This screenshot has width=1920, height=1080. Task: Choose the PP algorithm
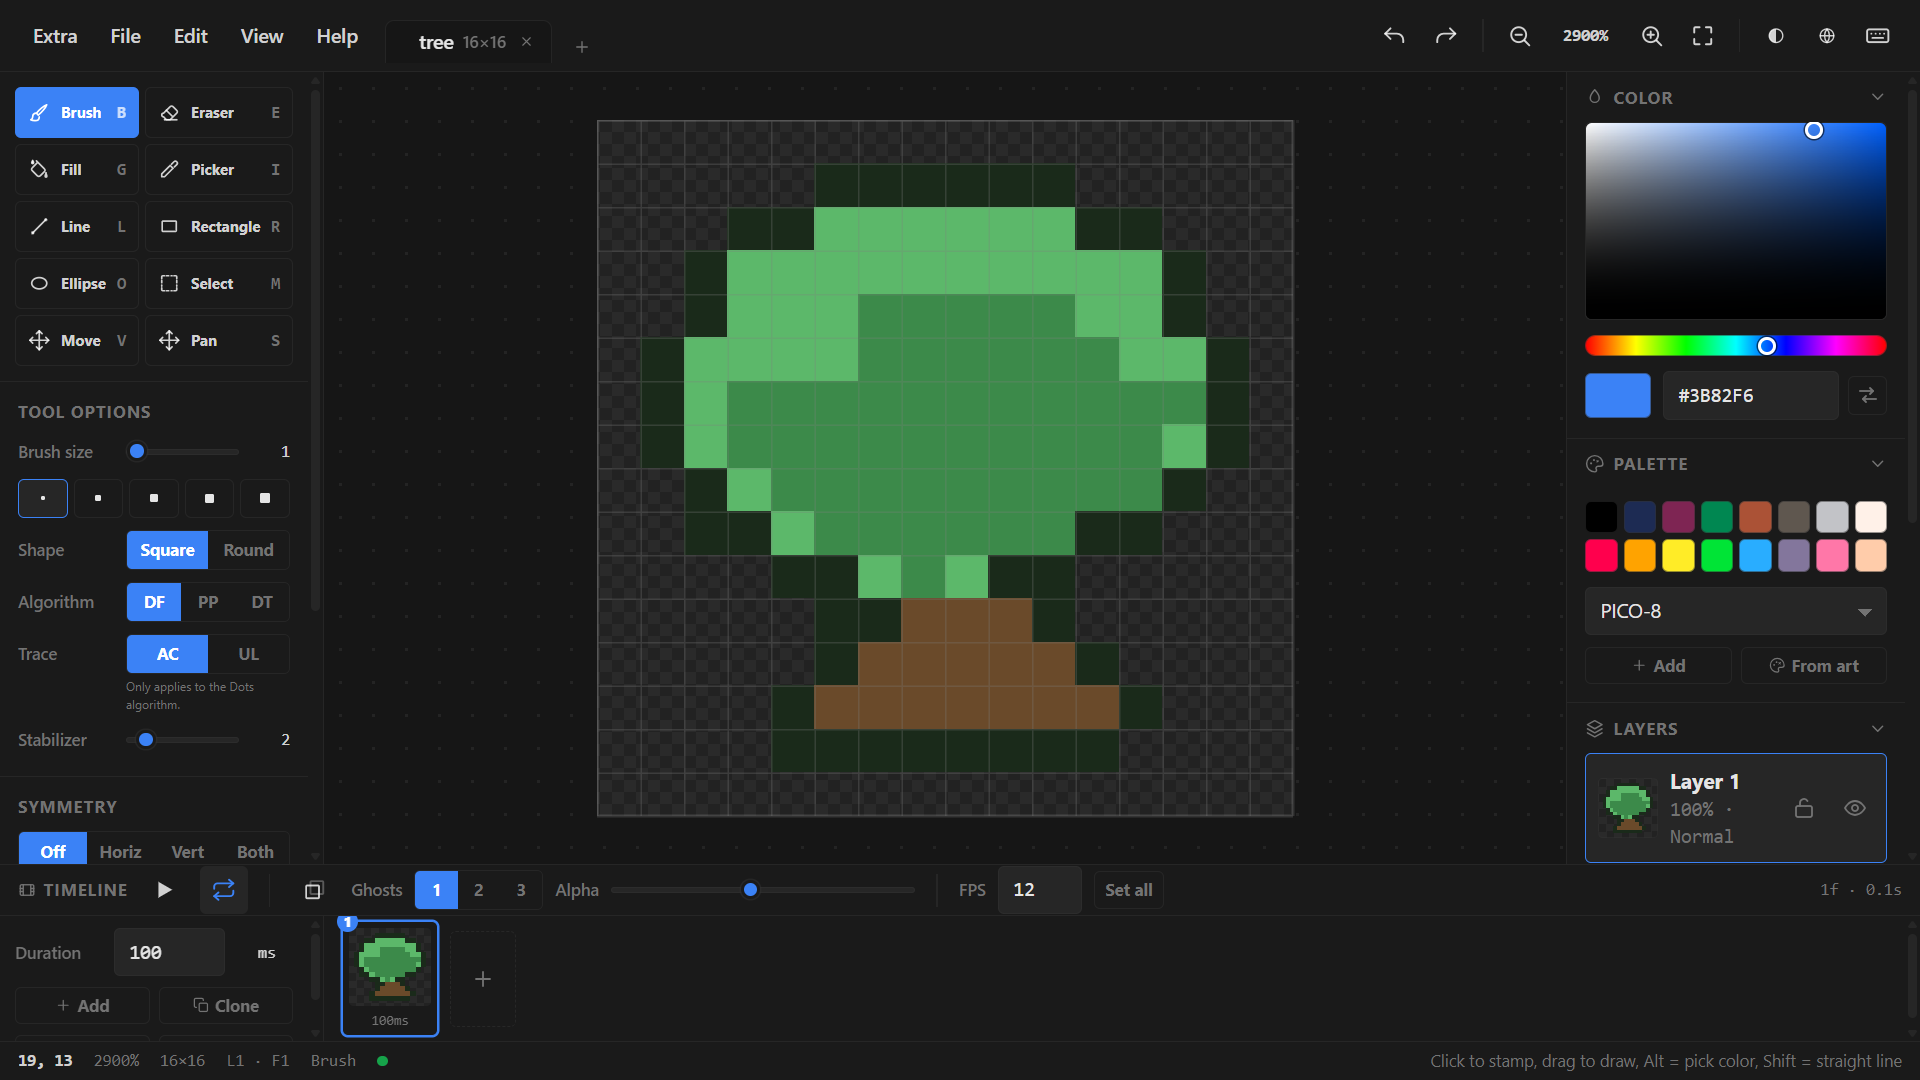click(x=208, y=602)
